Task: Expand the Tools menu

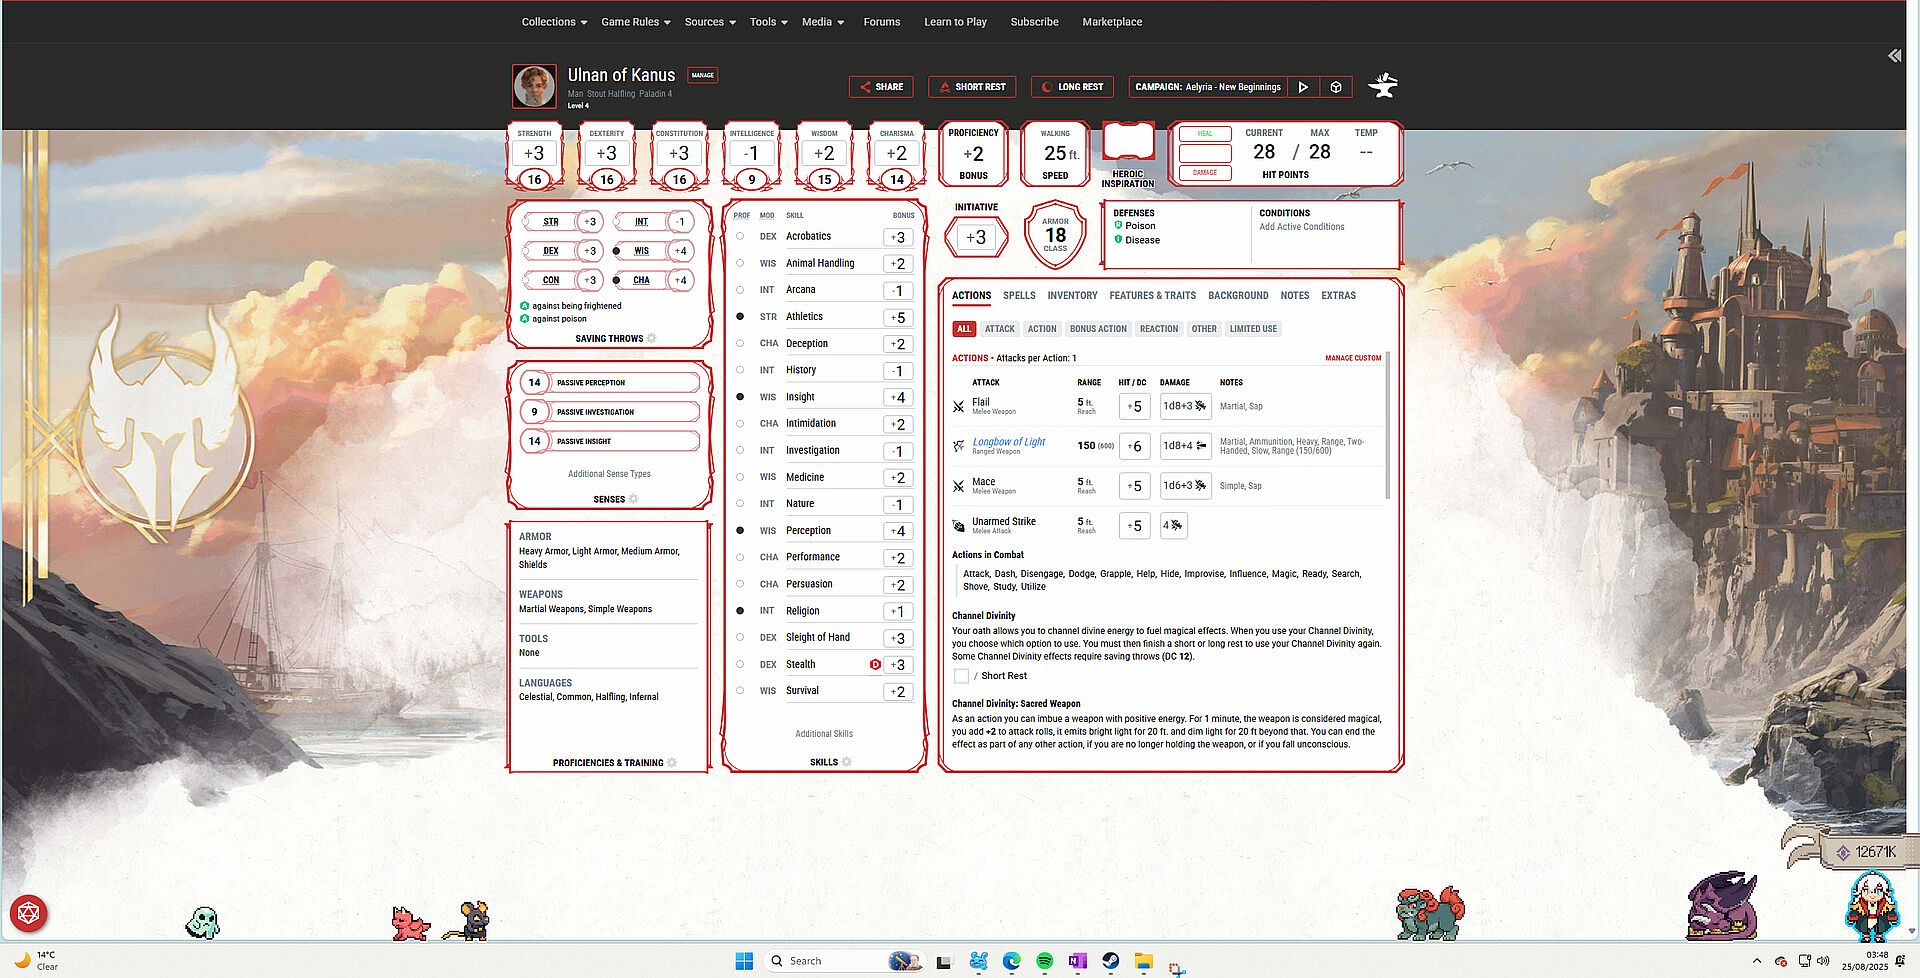Action: (x=769, y=22)
